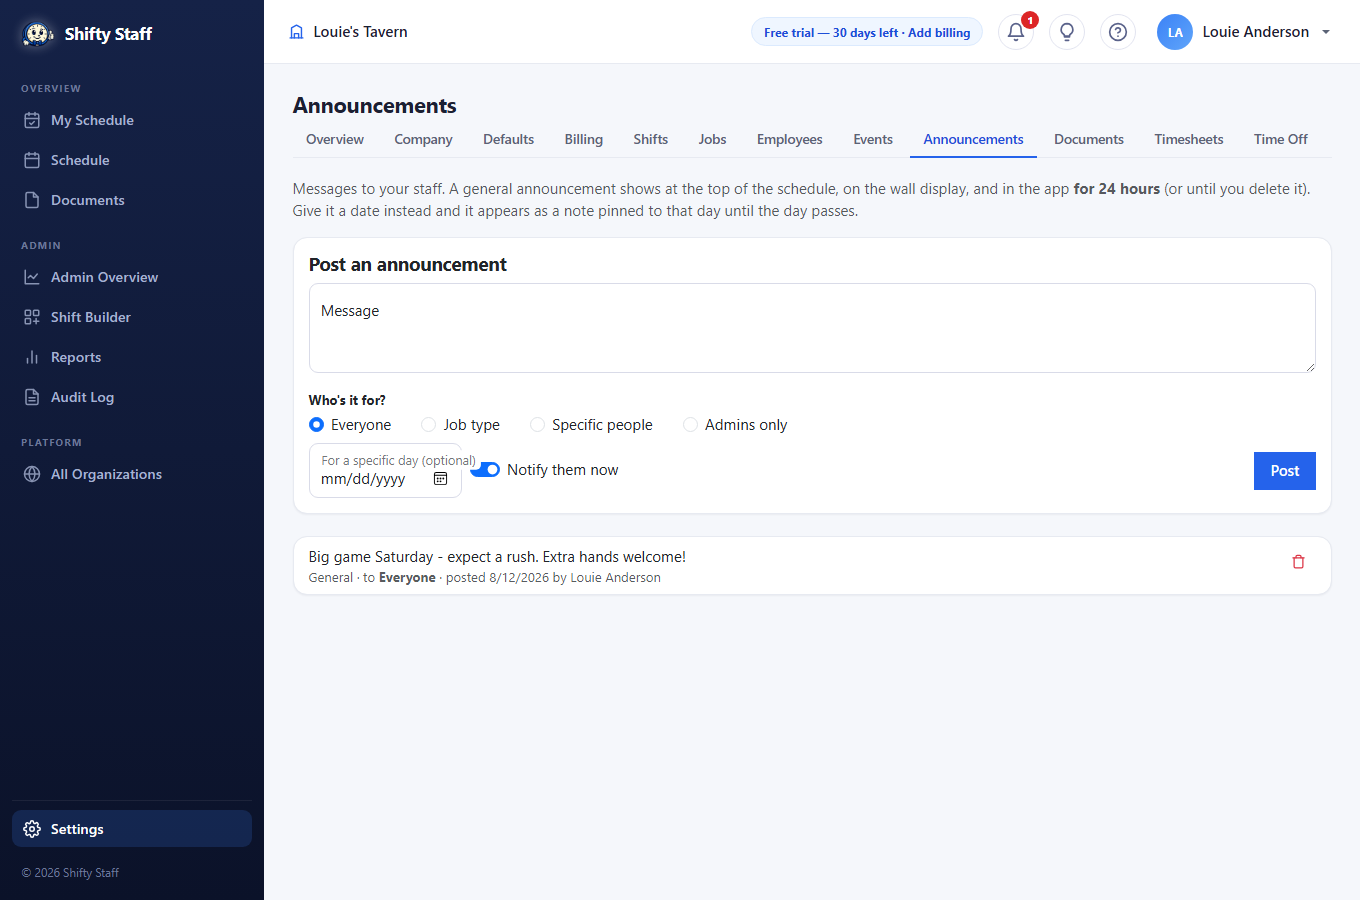Screen dimensions: 1360x900
Task: Switch to the Defaults tab
Action: pyautogui.click(x=508, y=139)
